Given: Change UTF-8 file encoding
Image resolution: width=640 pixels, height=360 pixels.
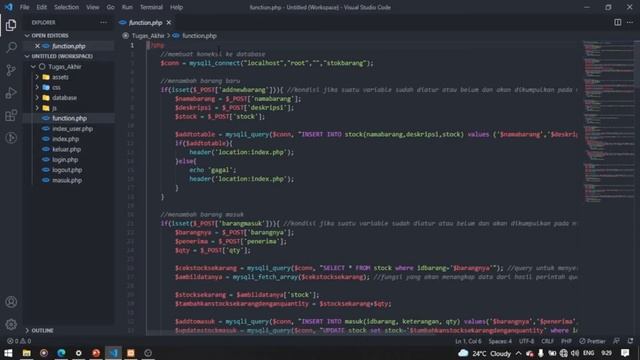Looking at the screenshot, I should [x=527, y=341].
